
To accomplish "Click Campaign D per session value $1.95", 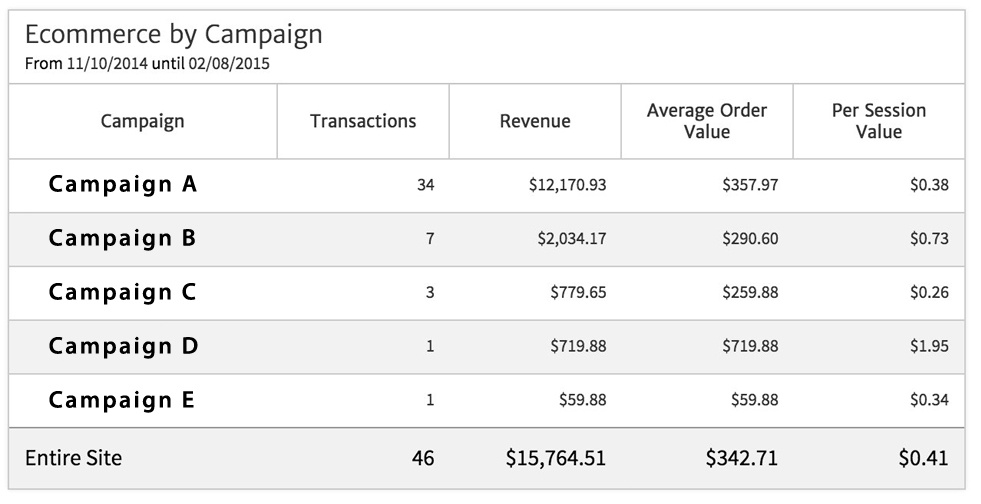I will coord(929,347).
